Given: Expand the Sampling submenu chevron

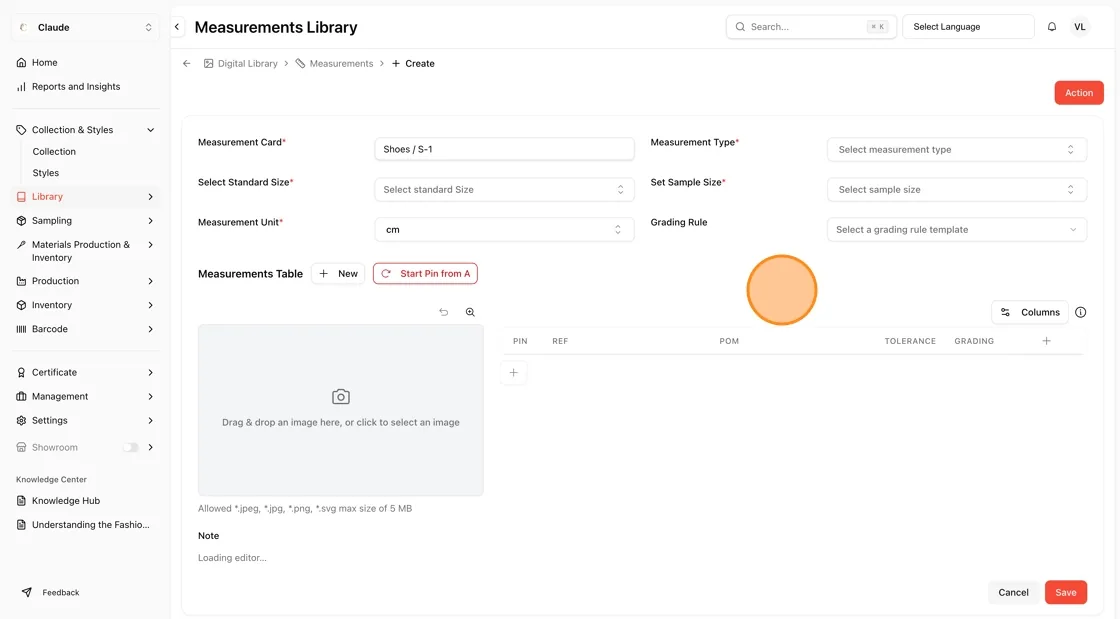Looking at the screenshot, I should [x=151, y=221].
